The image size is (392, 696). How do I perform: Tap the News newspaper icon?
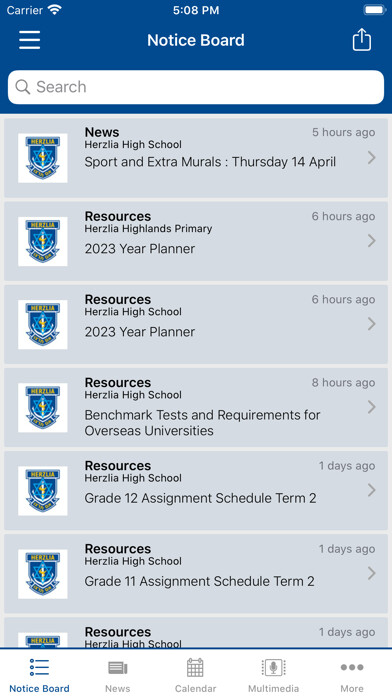(118, 668)
